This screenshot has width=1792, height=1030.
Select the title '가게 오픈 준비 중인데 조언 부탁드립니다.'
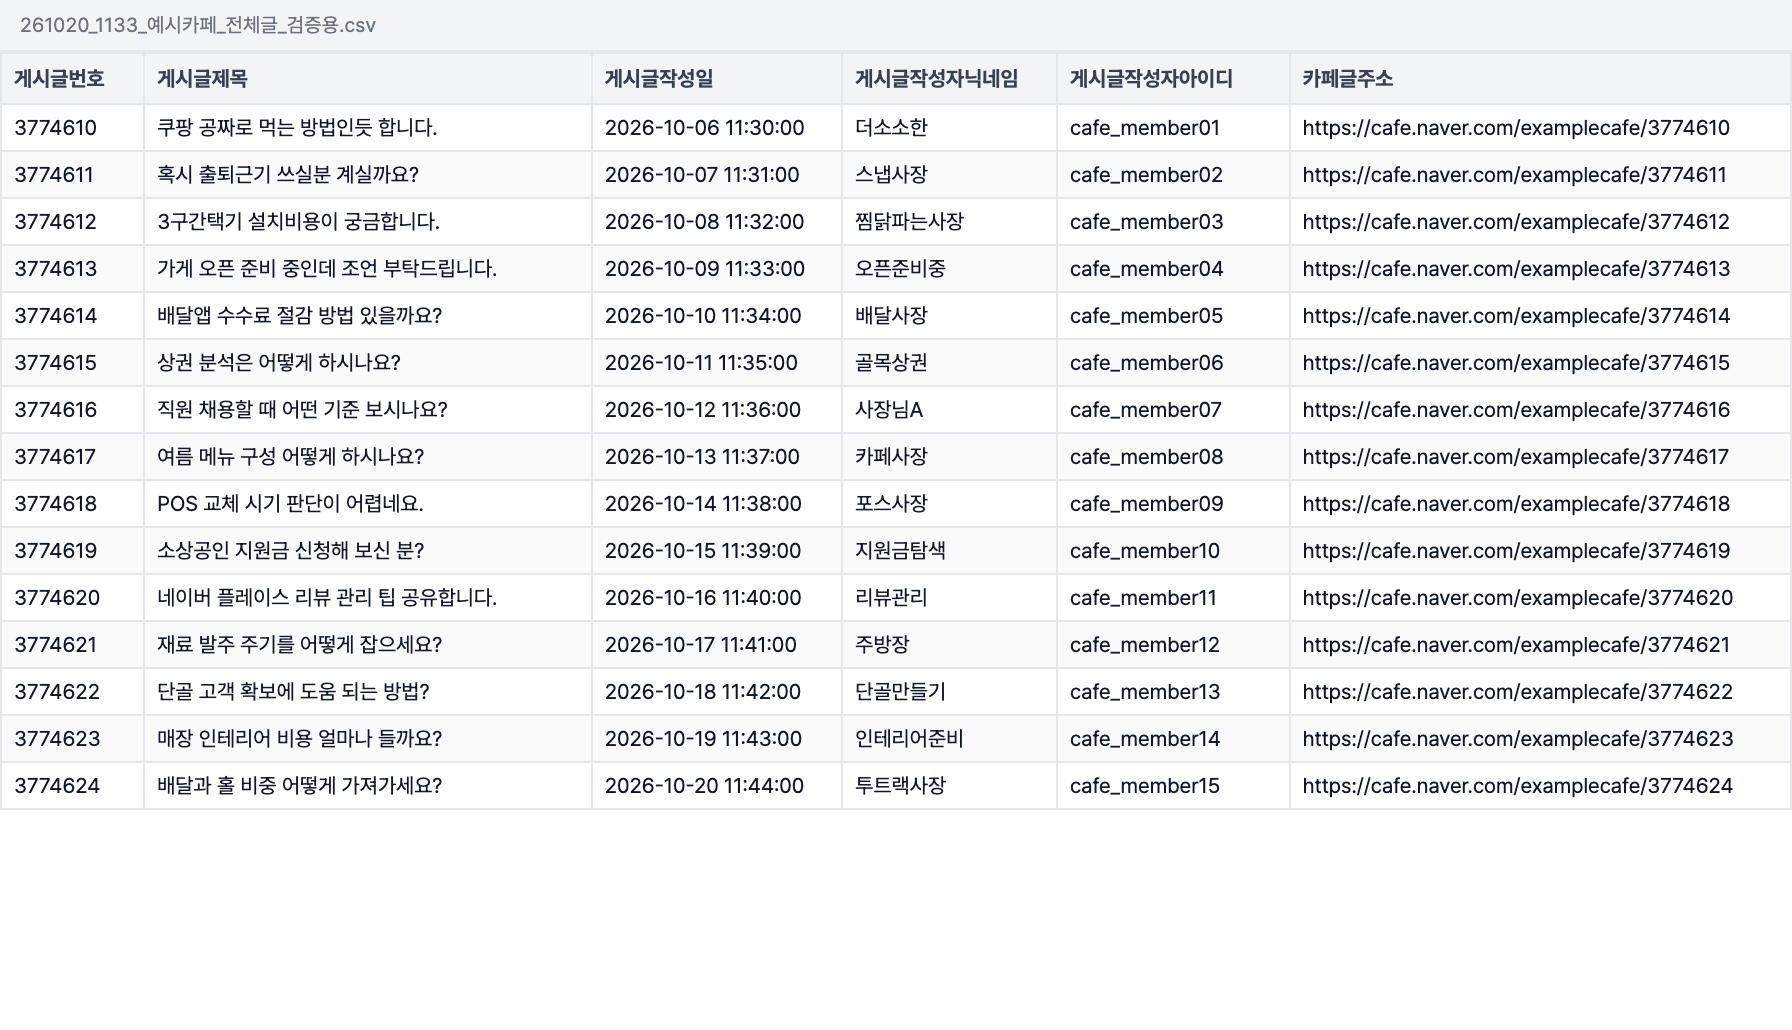point(327,269)
